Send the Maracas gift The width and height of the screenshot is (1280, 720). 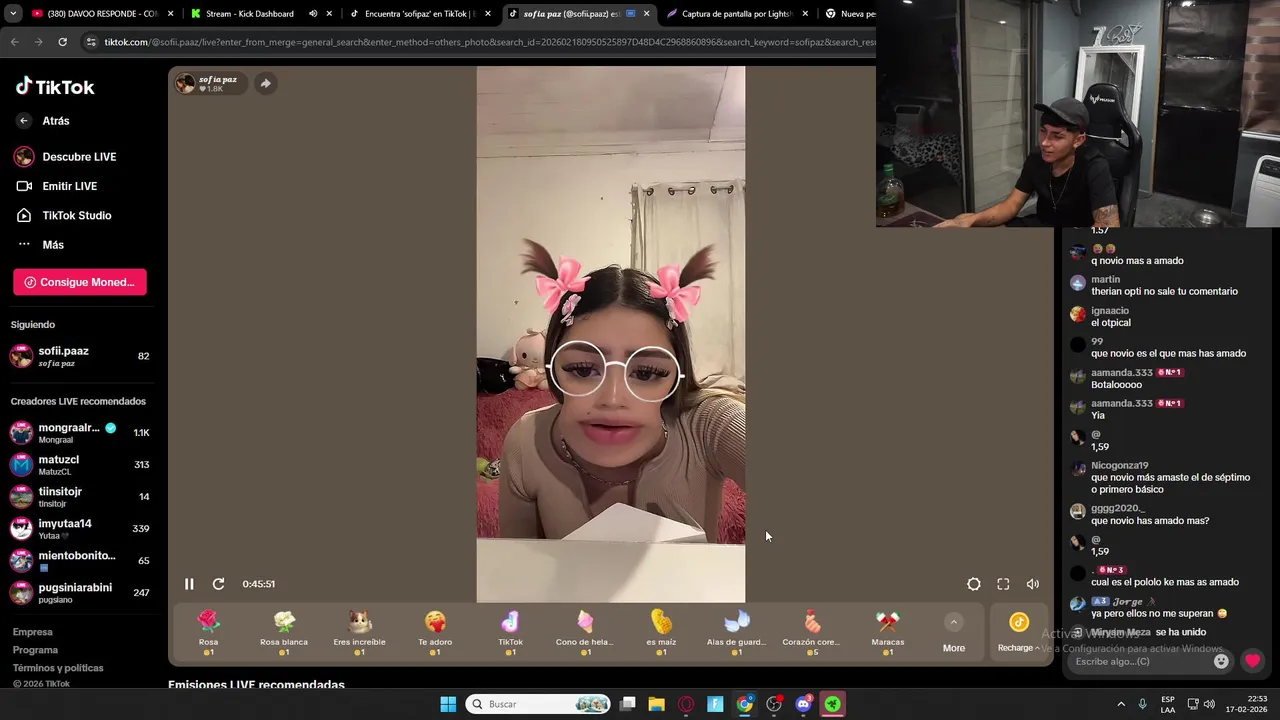coord(887,632)
